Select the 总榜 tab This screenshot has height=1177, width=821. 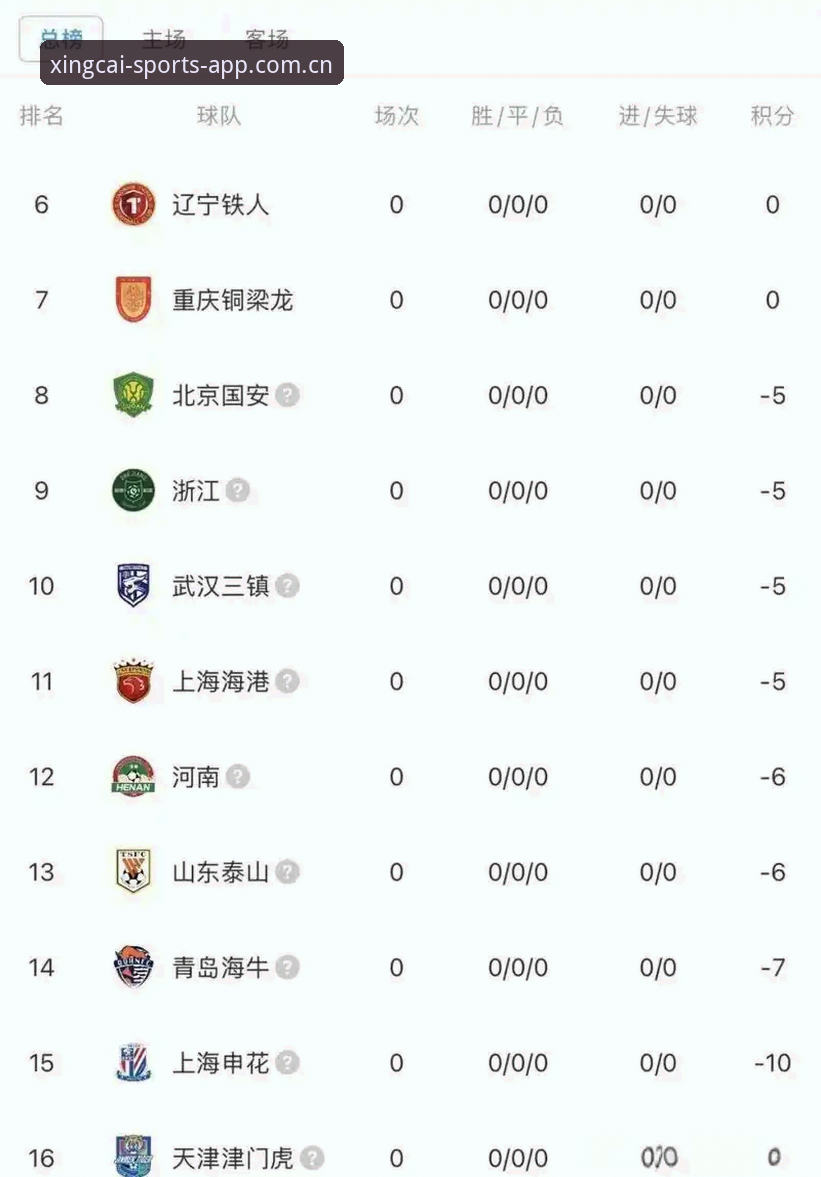coord(61,38)
